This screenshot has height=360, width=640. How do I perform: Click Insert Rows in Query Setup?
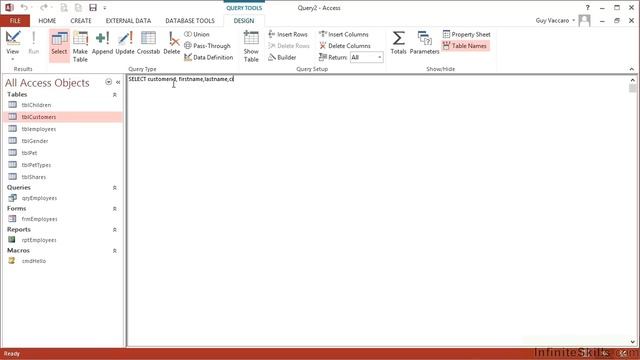pos(288,34)
